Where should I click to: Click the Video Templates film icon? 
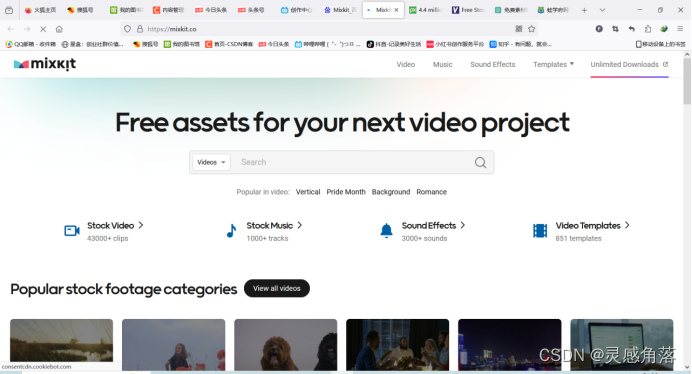[540, 230]
